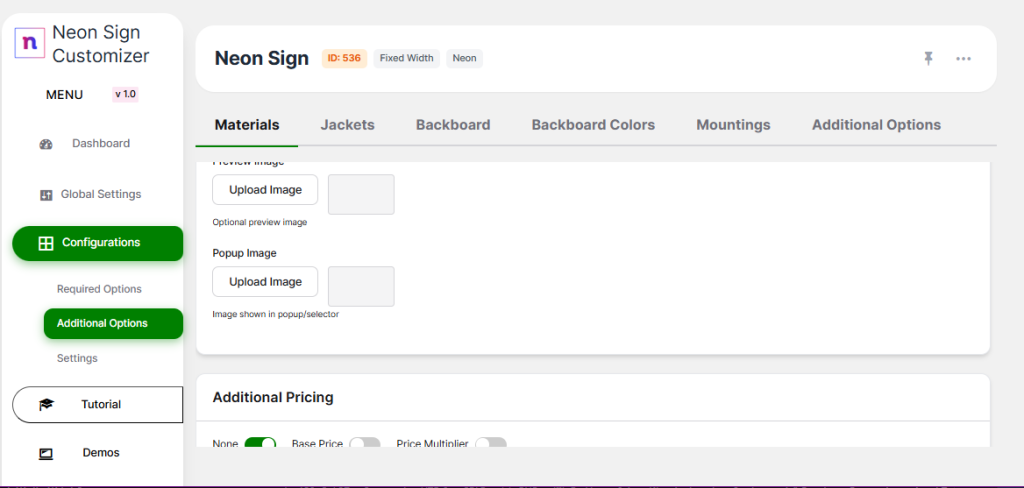Viewport: 1024px width, 488px height.
Task: Open the three-dot more options menu
Action: 963,58
